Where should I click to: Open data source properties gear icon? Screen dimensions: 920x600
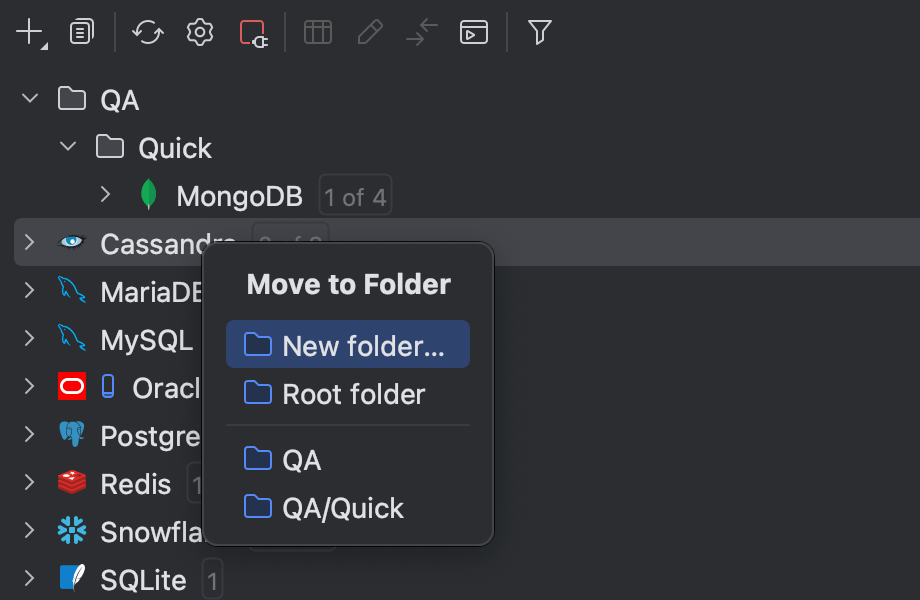[x=199, y=31]
